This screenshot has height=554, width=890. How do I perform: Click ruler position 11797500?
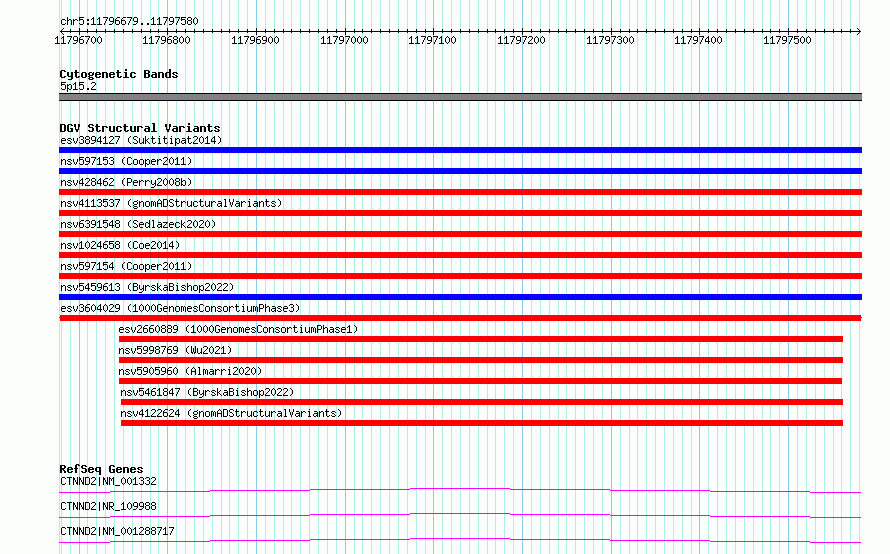point(787,40)
